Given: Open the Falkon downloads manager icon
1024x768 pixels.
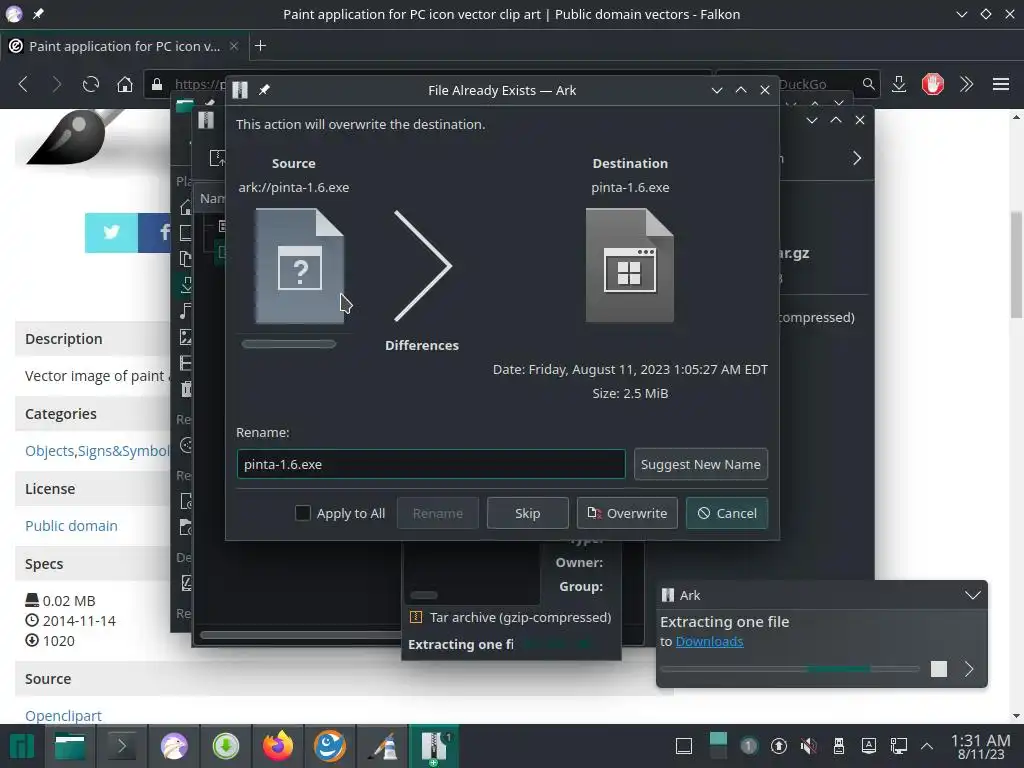Looking at the screenshot, I should click(899, 84).
